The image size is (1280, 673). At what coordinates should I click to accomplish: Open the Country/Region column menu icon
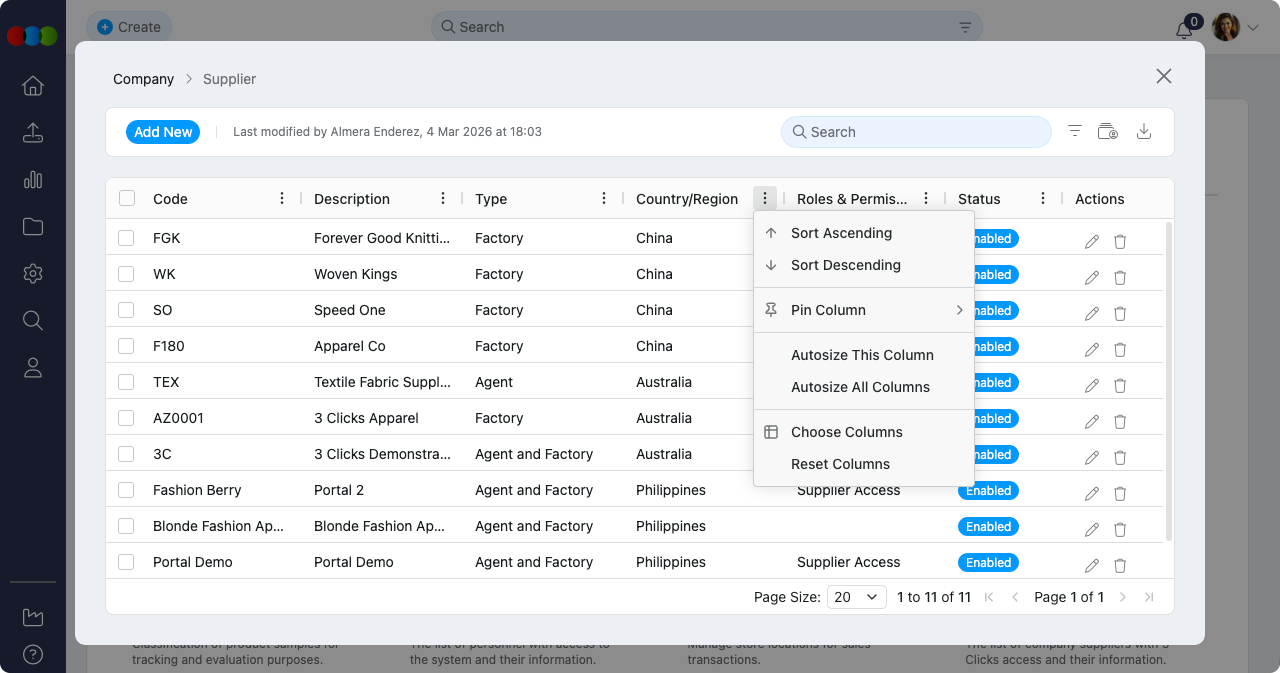pyautogui.click(x=765, y=199)
